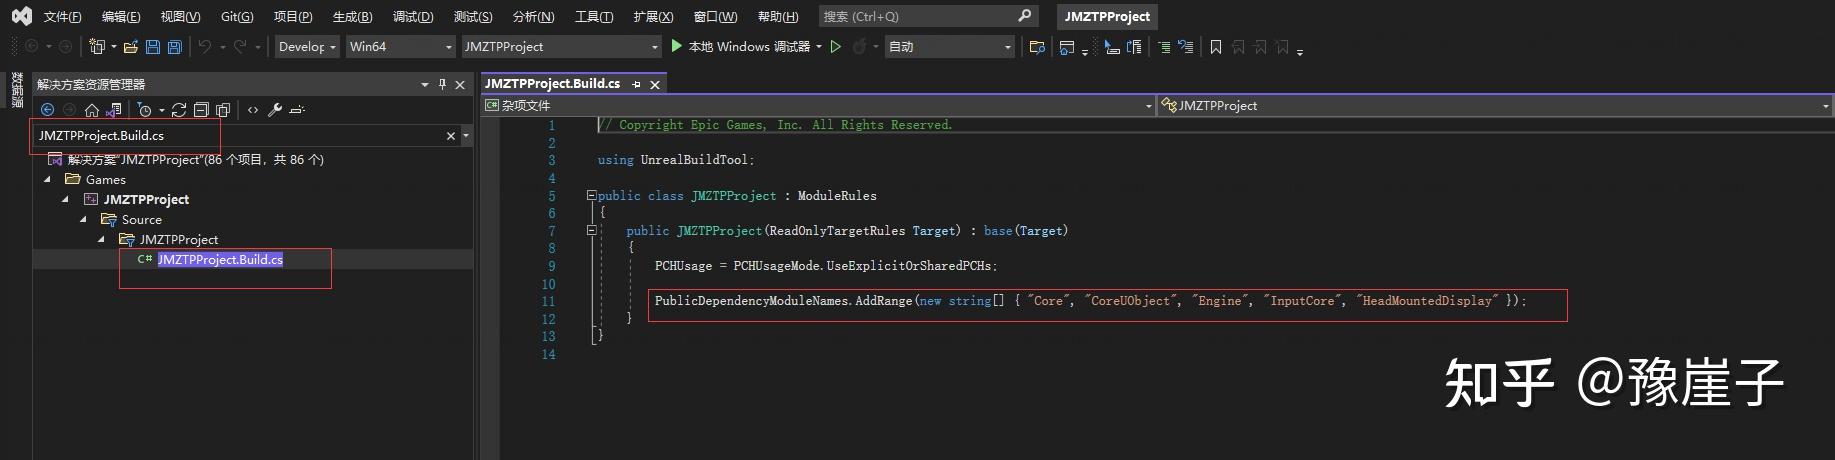Open the JMZTPProject startup project dropdown
Viewport: 1835px width, 460px height.
coord(561,46)
